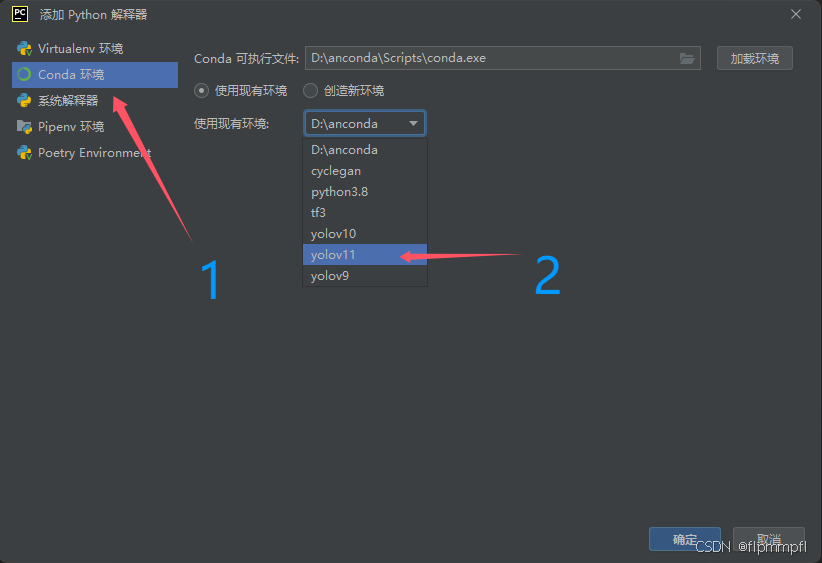Select Virtualenv 环境 in the sidebar
The height and width of the screenshot is (563, 822).
[x=94, y=49]
